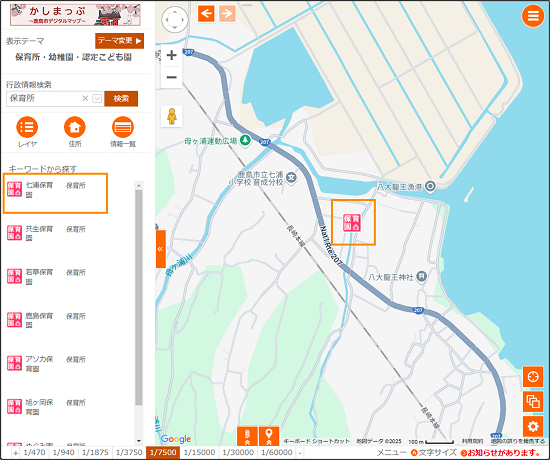The width and height of the screenshot is (550, 460).
Task: Click the scale bar plus button
Action: (15, 453)
